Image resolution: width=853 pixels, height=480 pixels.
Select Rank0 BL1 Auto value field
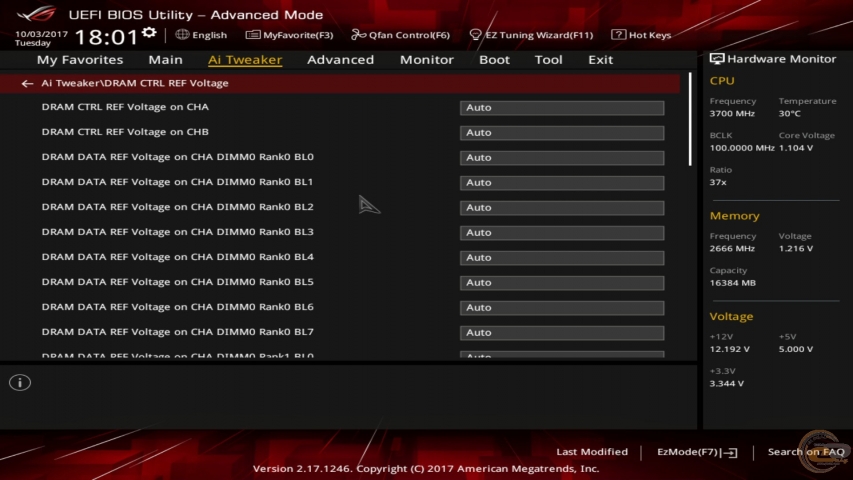pos(562,183)
